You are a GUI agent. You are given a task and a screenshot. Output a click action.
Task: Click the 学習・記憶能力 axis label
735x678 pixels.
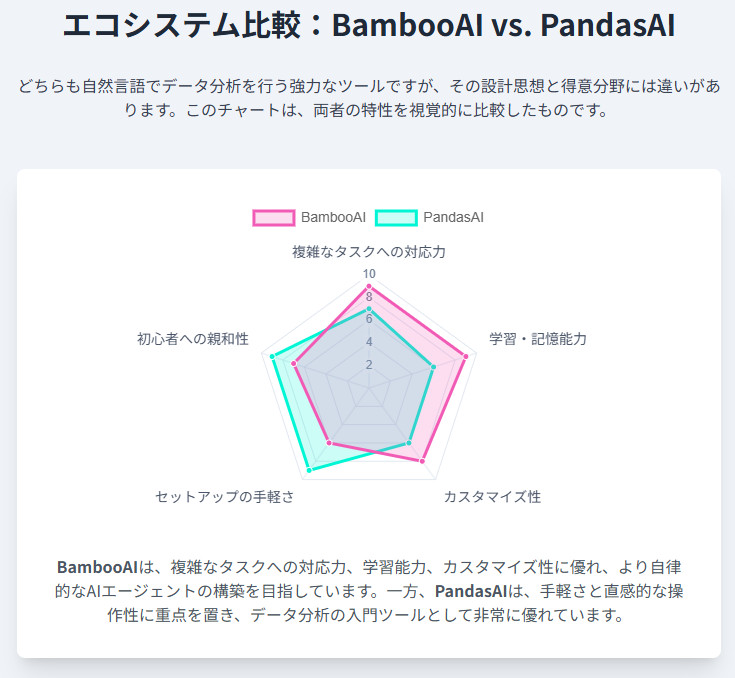pos(538,339)
